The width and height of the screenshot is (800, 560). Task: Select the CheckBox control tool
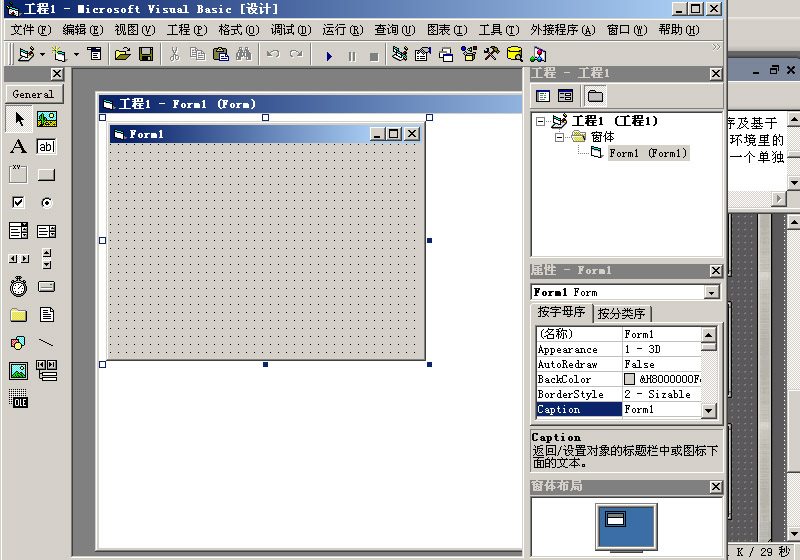click(19, 202)
